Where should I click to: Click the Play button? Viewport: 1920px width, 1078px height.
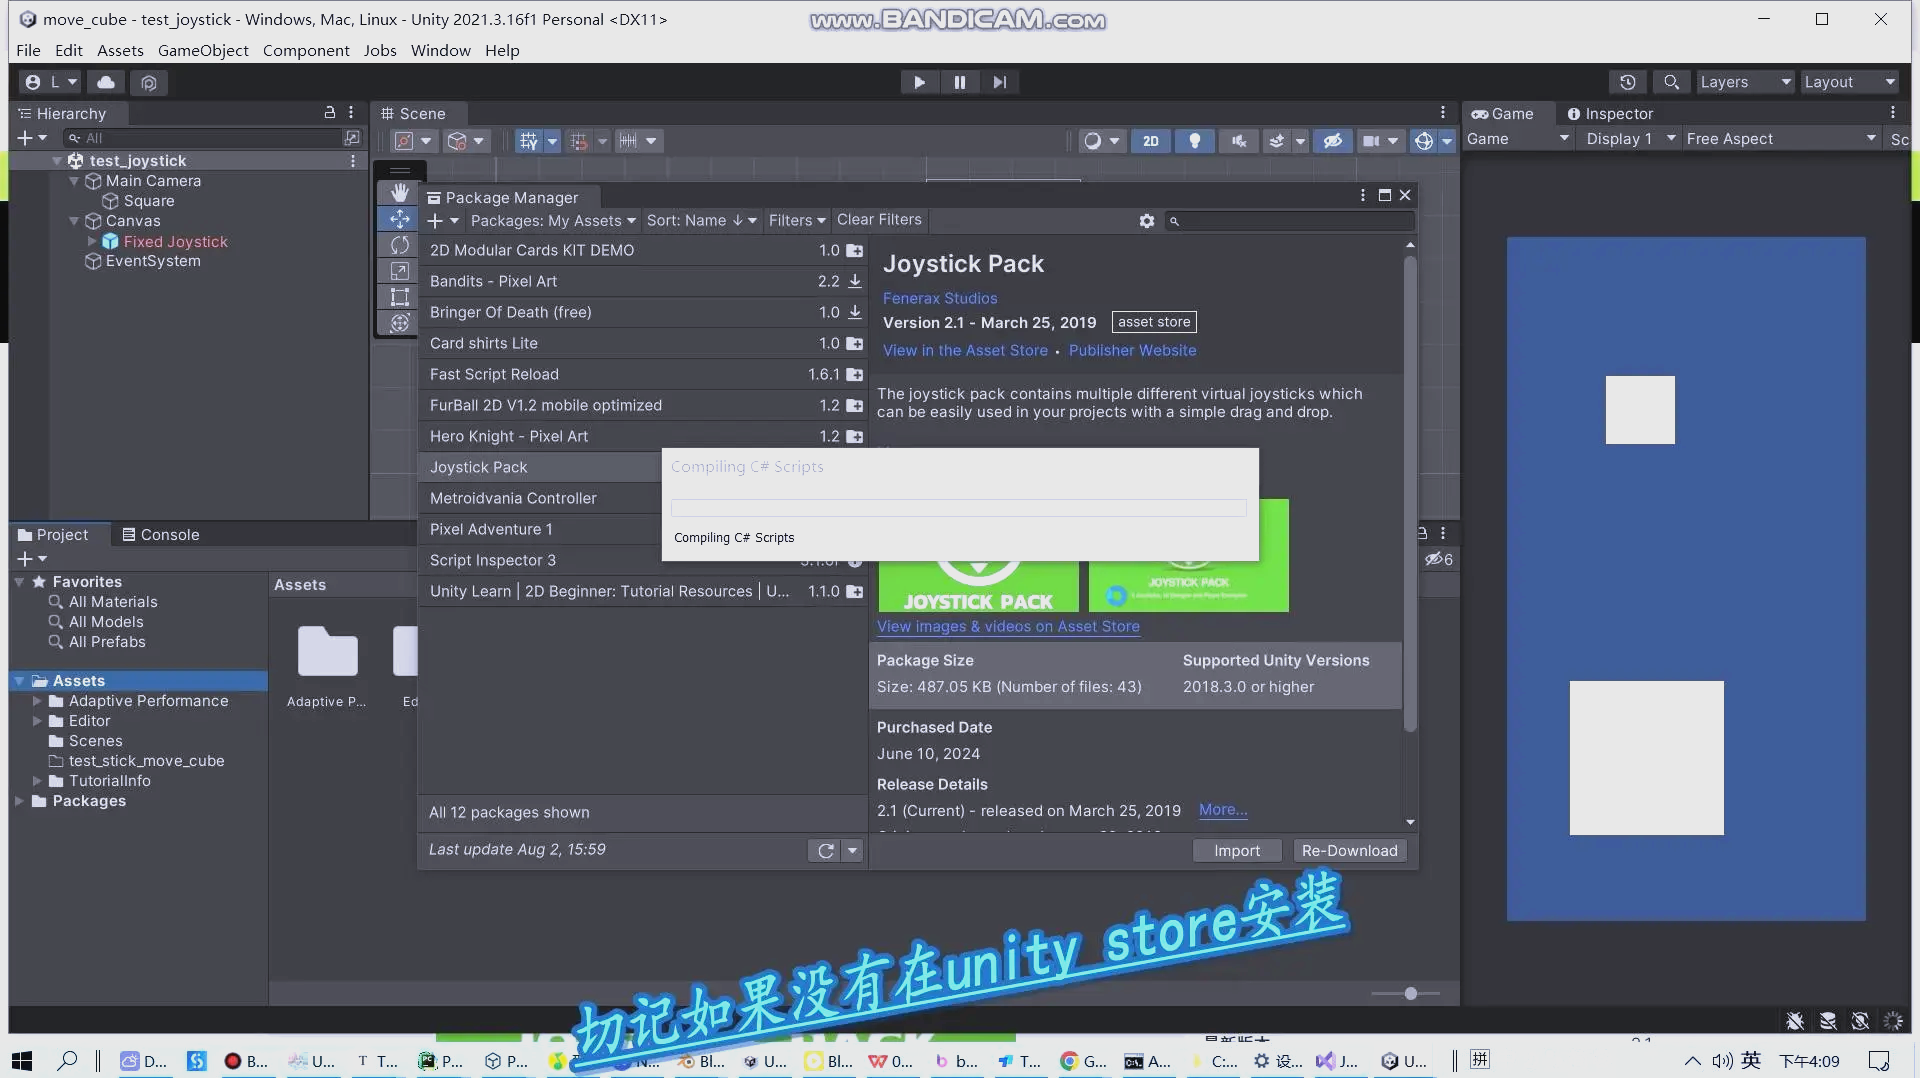tap(919, 82)
